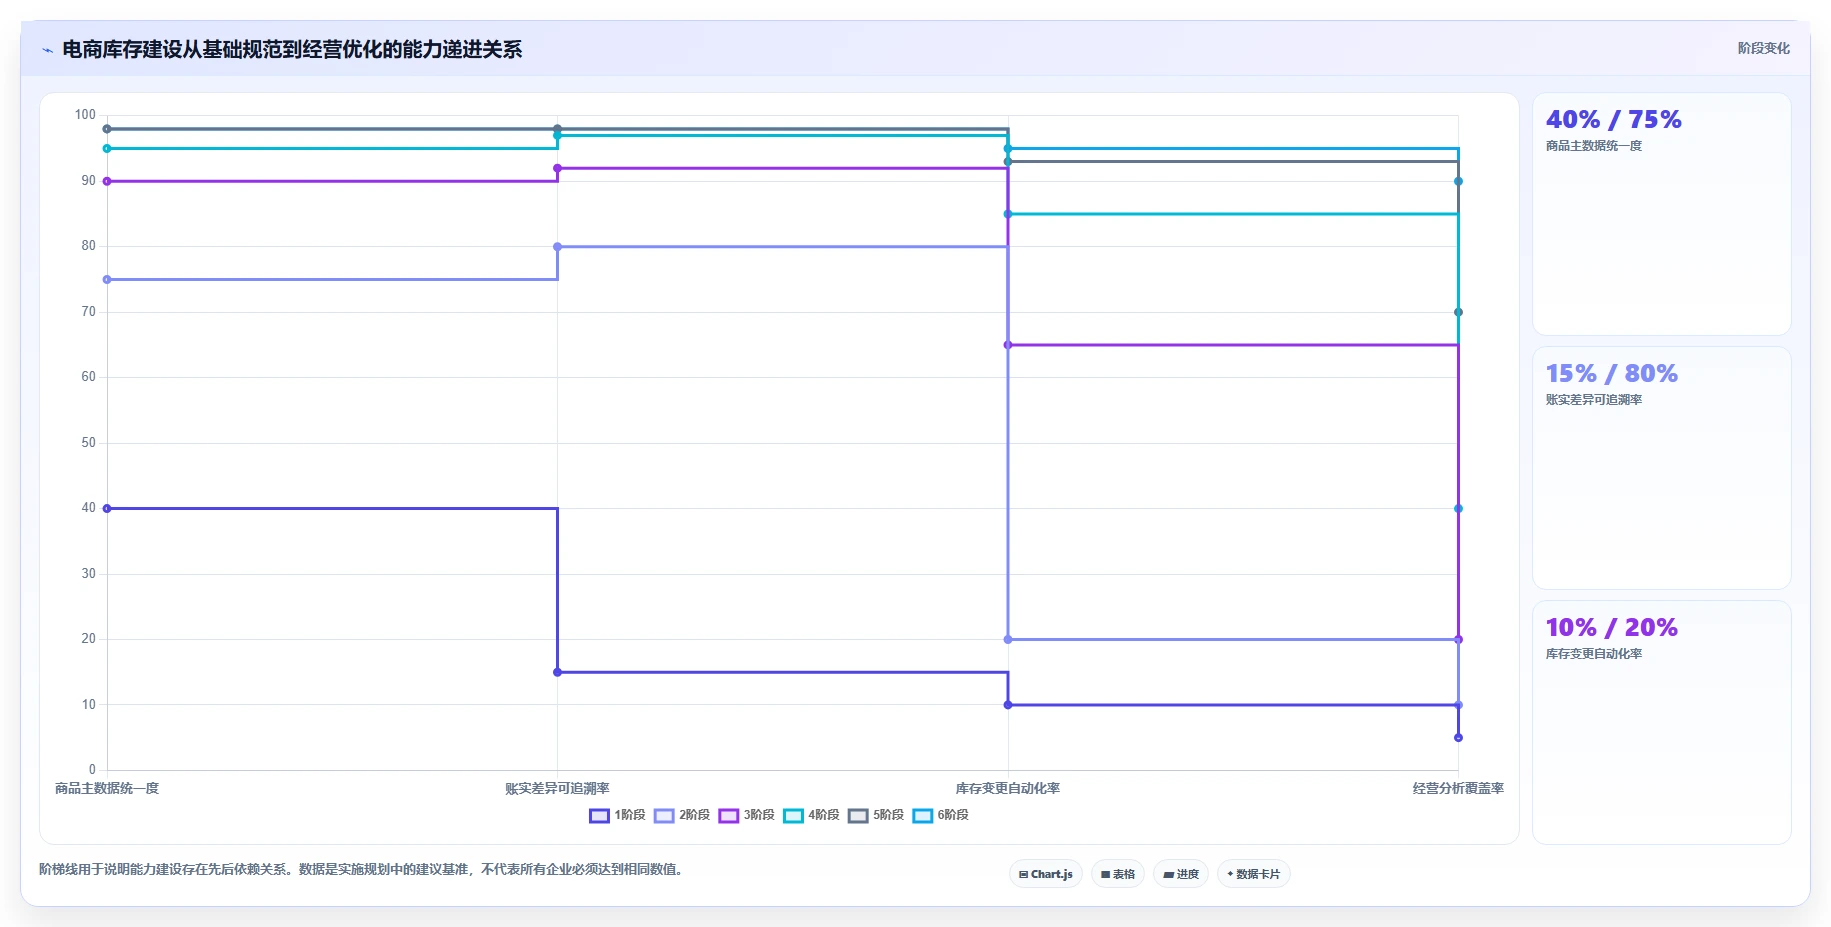The height and width of the screenshot is (927, 1831).
Task: Click the 进度 pill tag
Action: coord(1181,874)
